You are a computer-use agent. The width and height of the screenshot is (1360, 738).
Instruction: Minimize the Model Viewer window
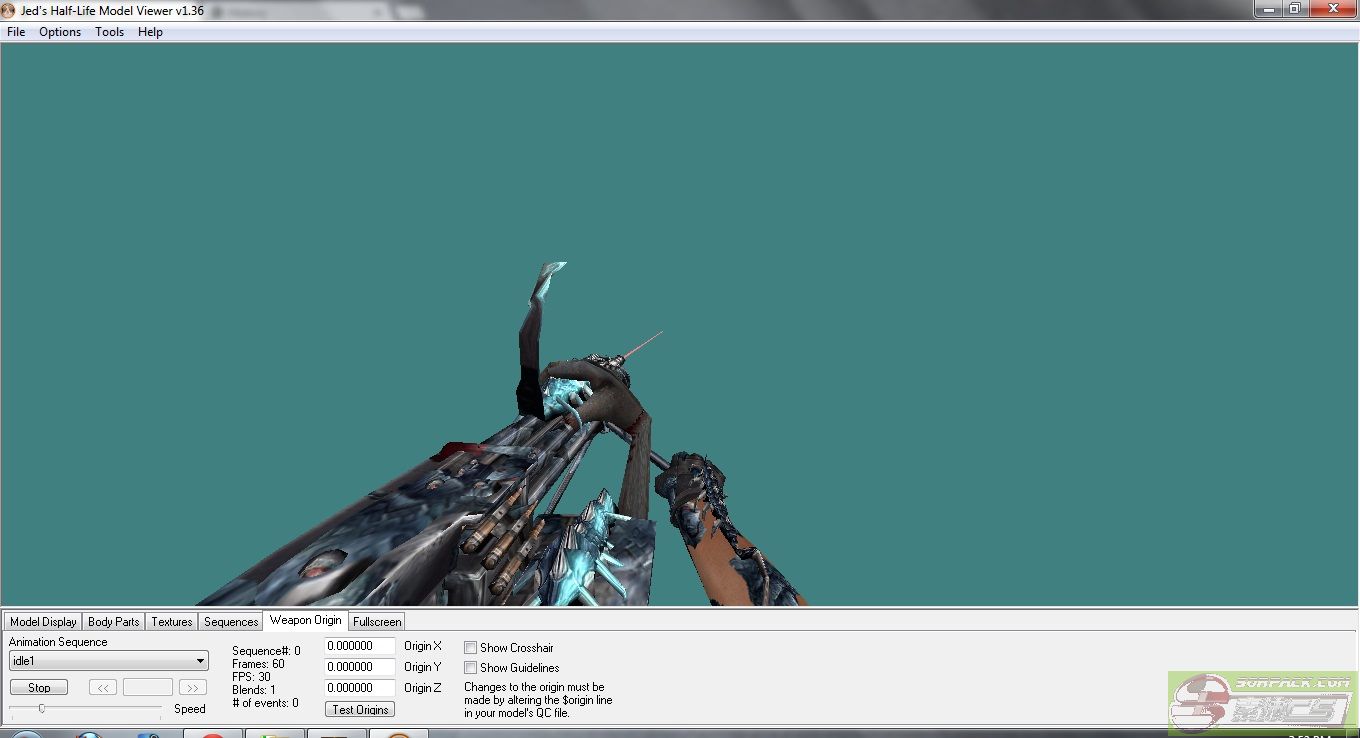[1269, 8]
